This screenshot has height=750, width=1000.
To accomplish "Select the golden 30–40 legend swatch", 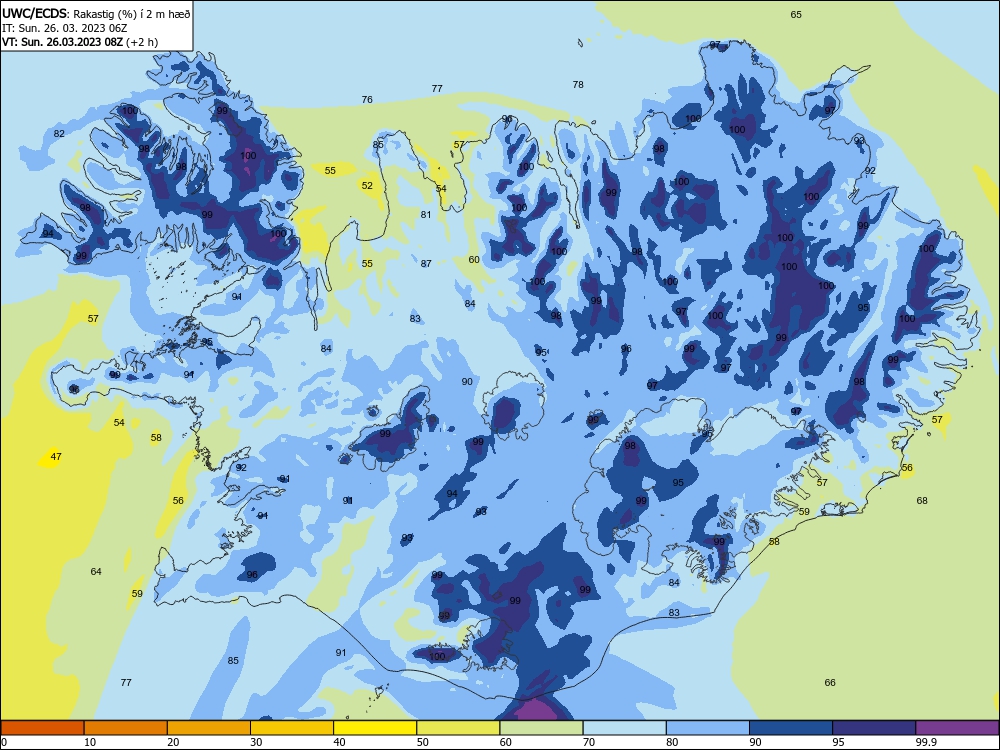I will pyautogui.click(x=292, y=728).
